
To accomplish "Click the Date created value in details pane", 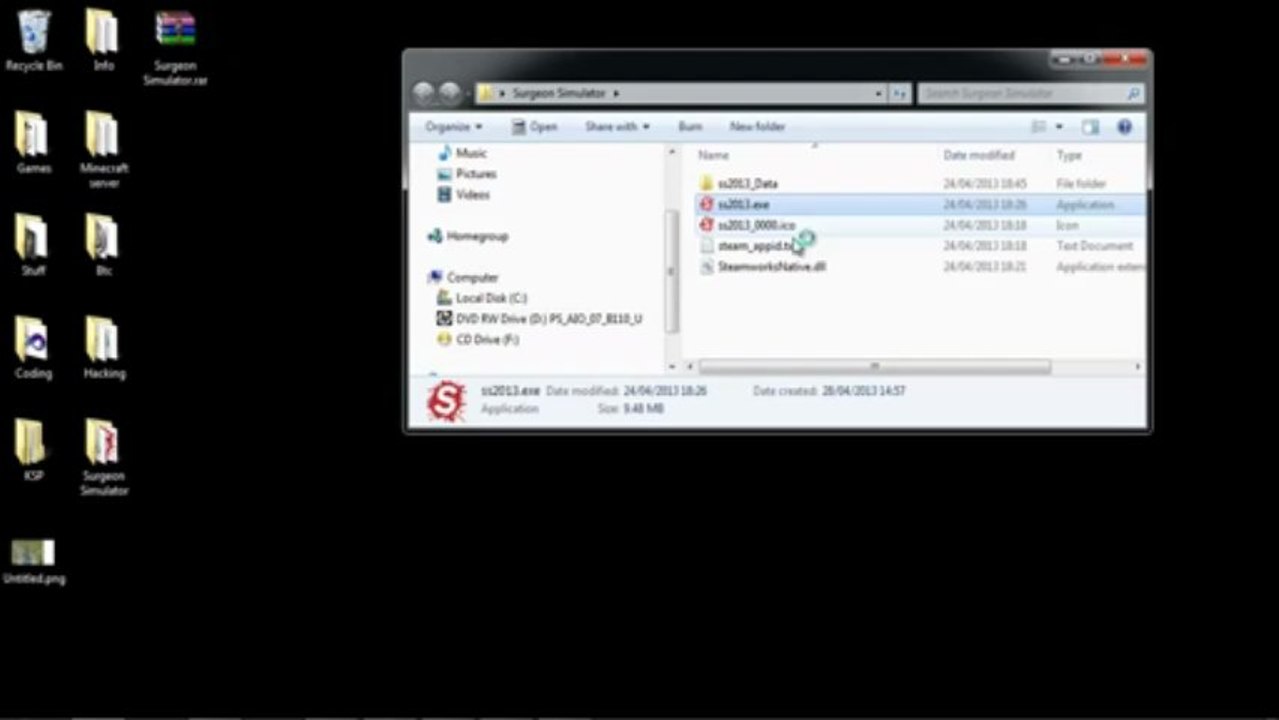I will point(862,391).
